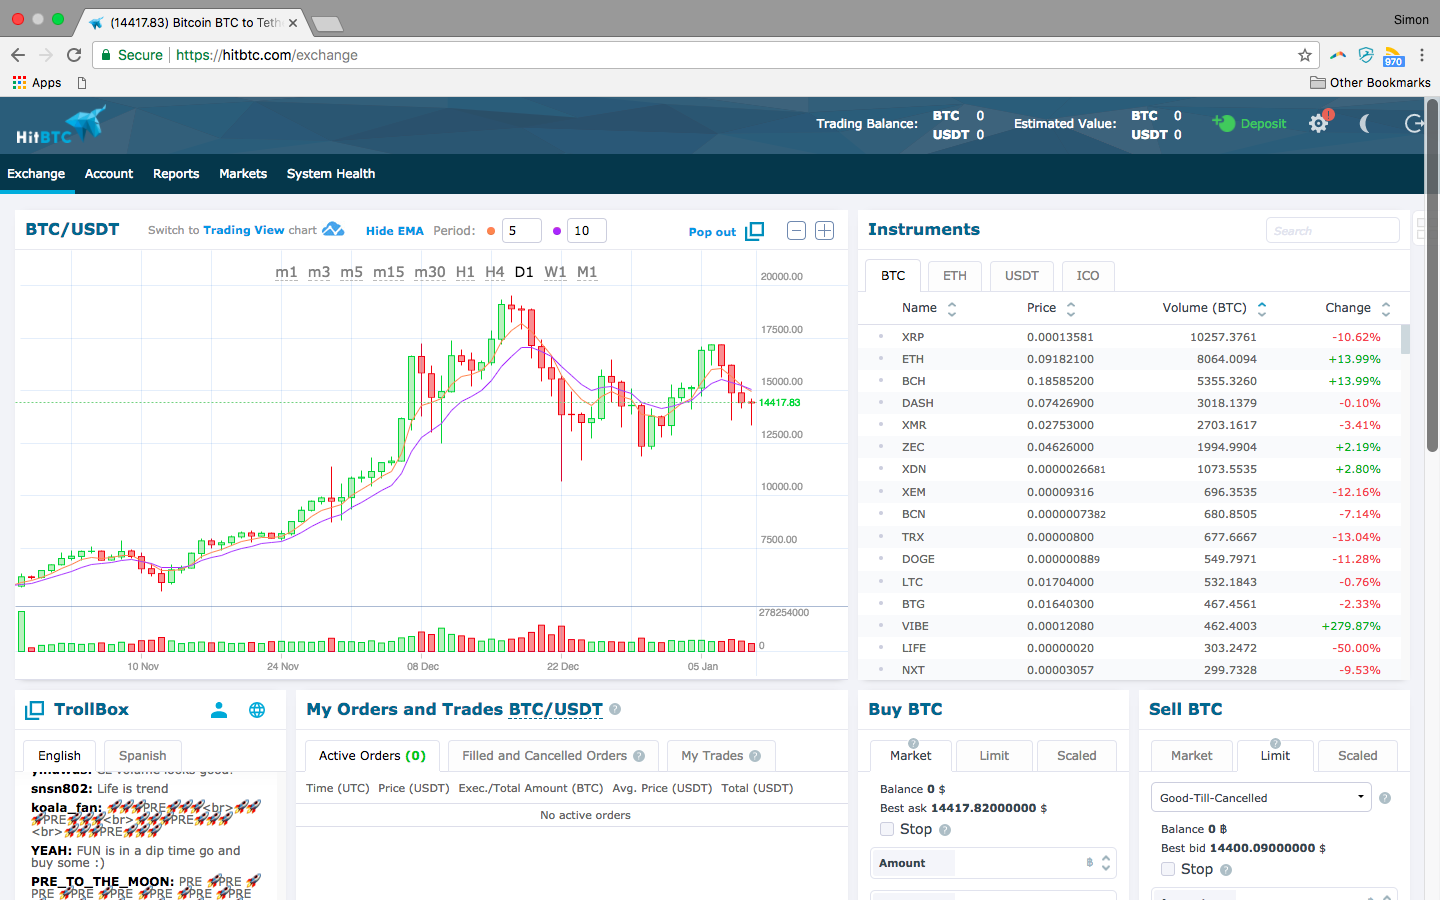Screen dimensions: 1440x900
Task: Open Chrome three-dot menu
Action: click(1422, 55)
